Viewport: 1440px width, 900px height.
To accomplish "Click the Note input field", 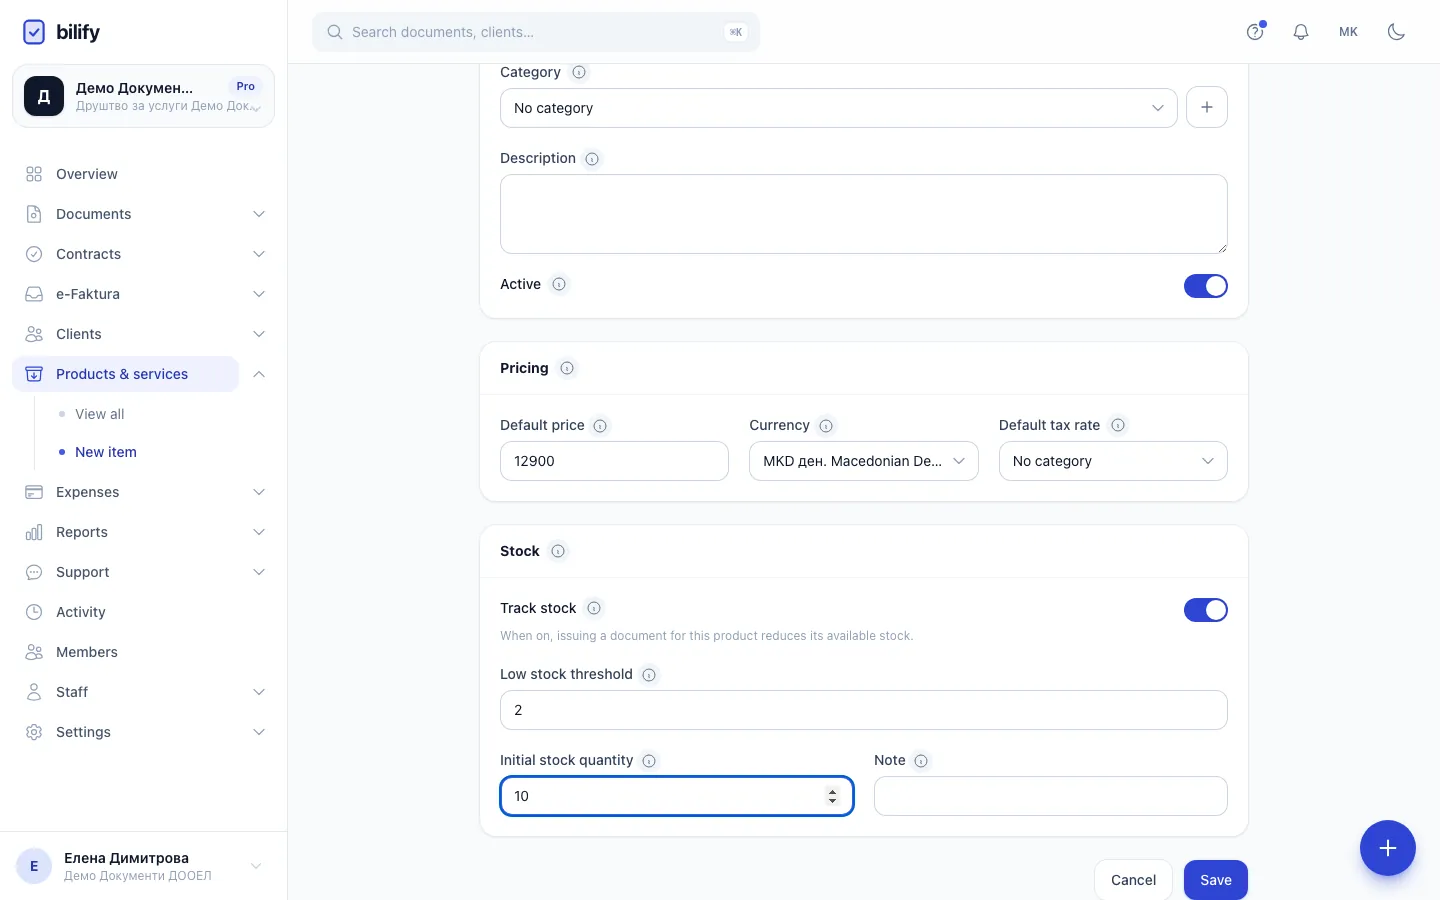I will tap(1051, 796).
